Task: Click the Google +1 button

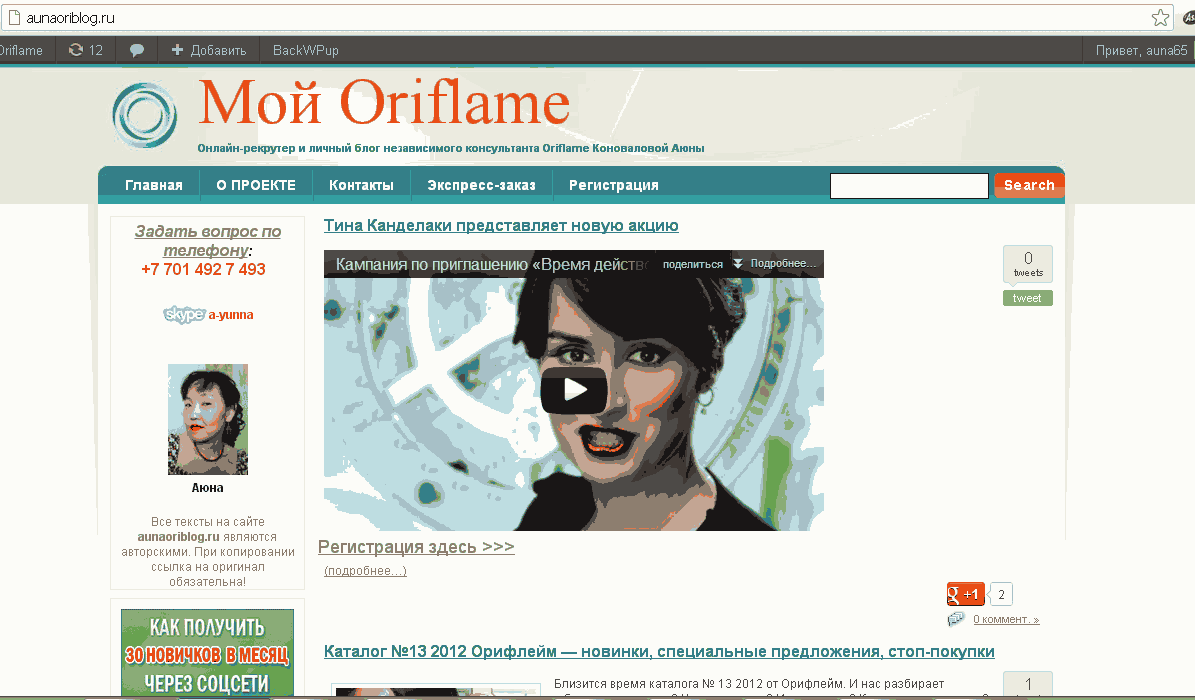Action: pyautogui.click(x=965, y=594)
